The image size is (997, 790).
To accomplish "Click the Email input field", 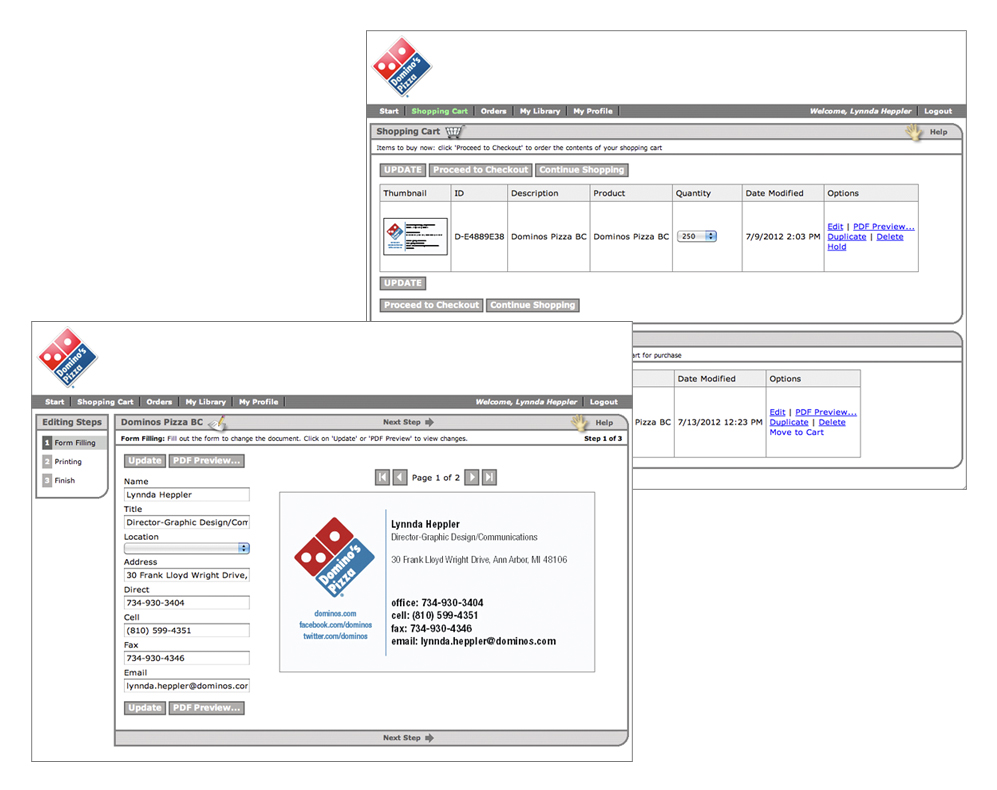I will tap(186, 686).
